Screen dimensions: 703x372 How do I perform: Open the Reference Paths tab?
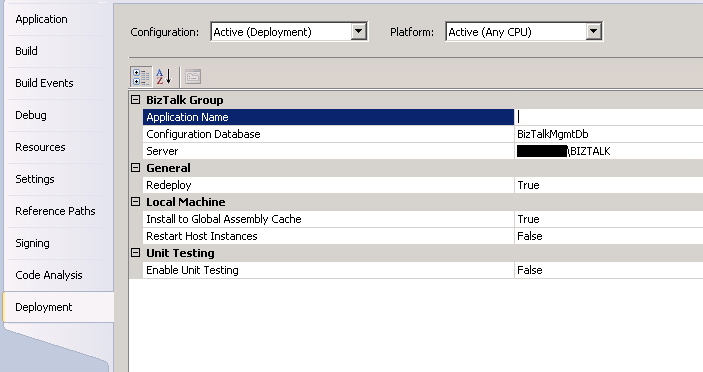pyautogui.click(x=55, y=211)
